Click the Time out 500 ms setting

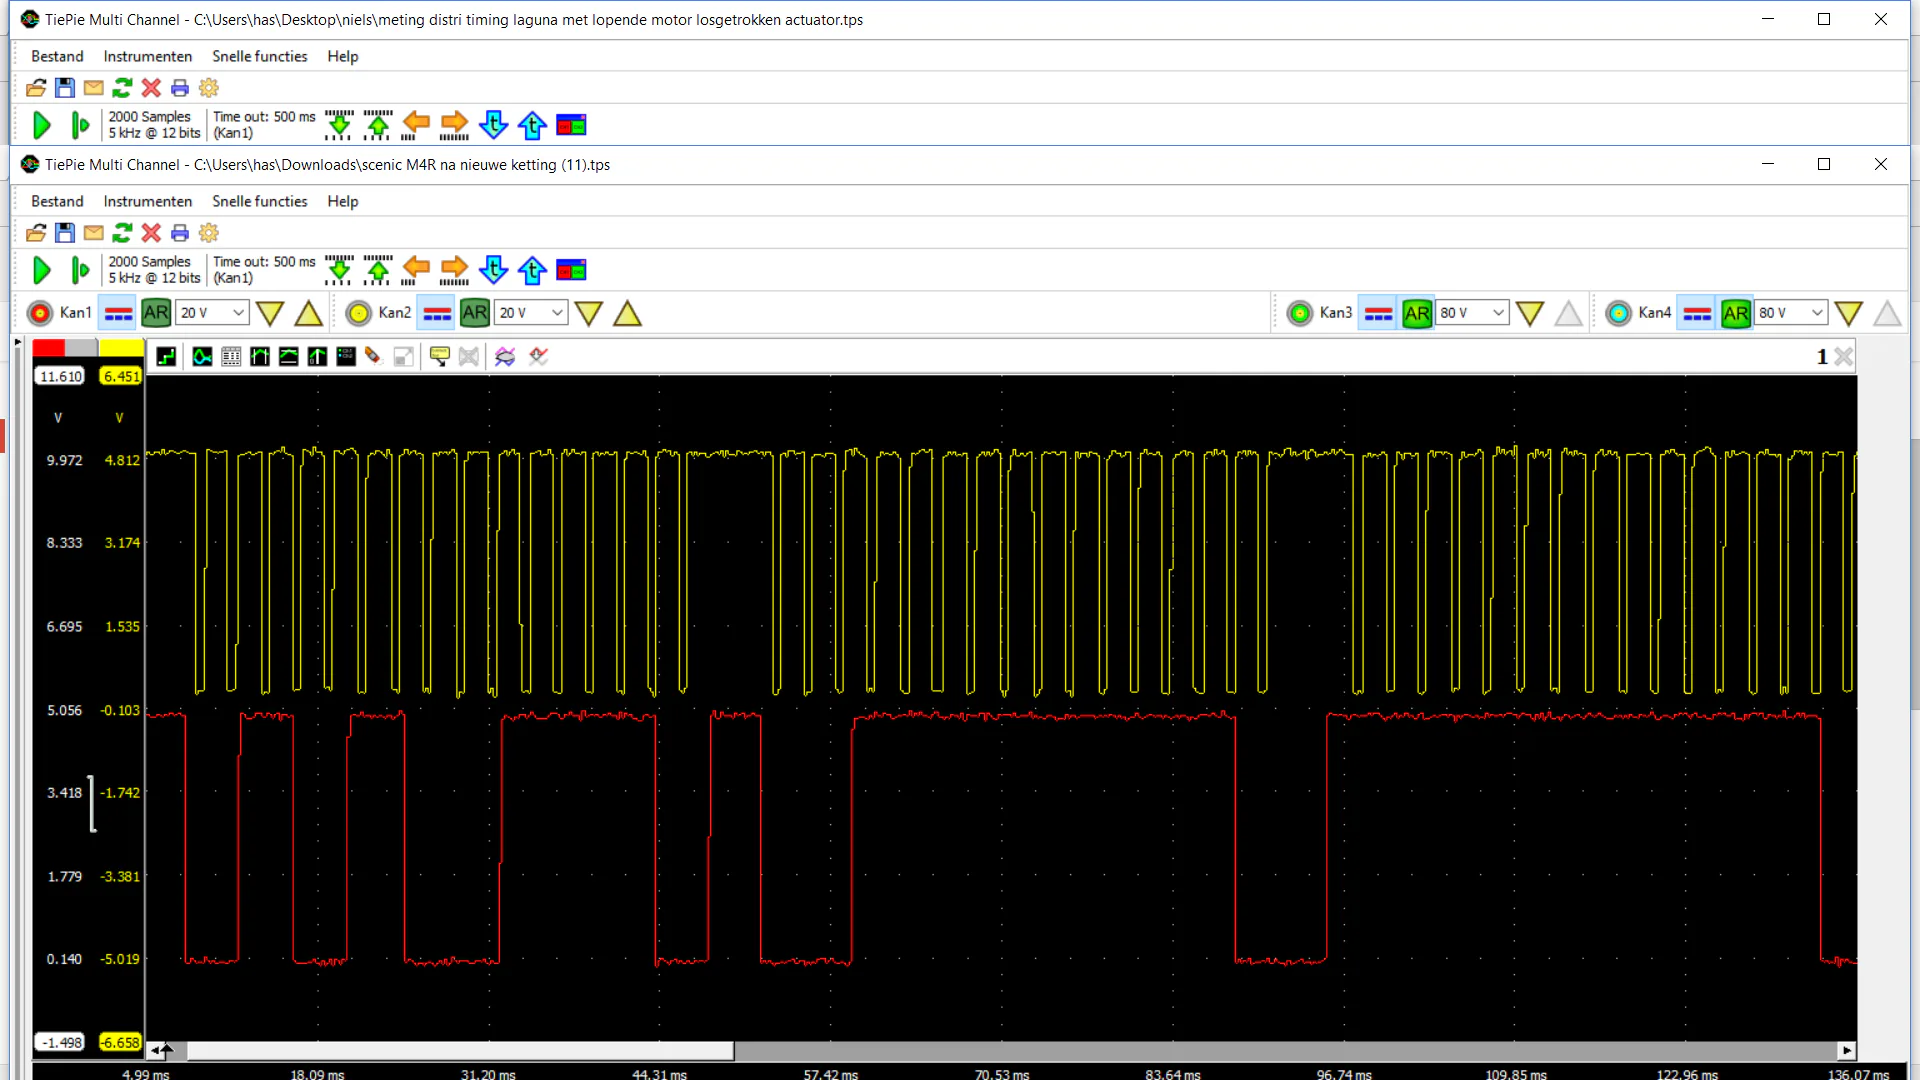(x=263, y=270)
